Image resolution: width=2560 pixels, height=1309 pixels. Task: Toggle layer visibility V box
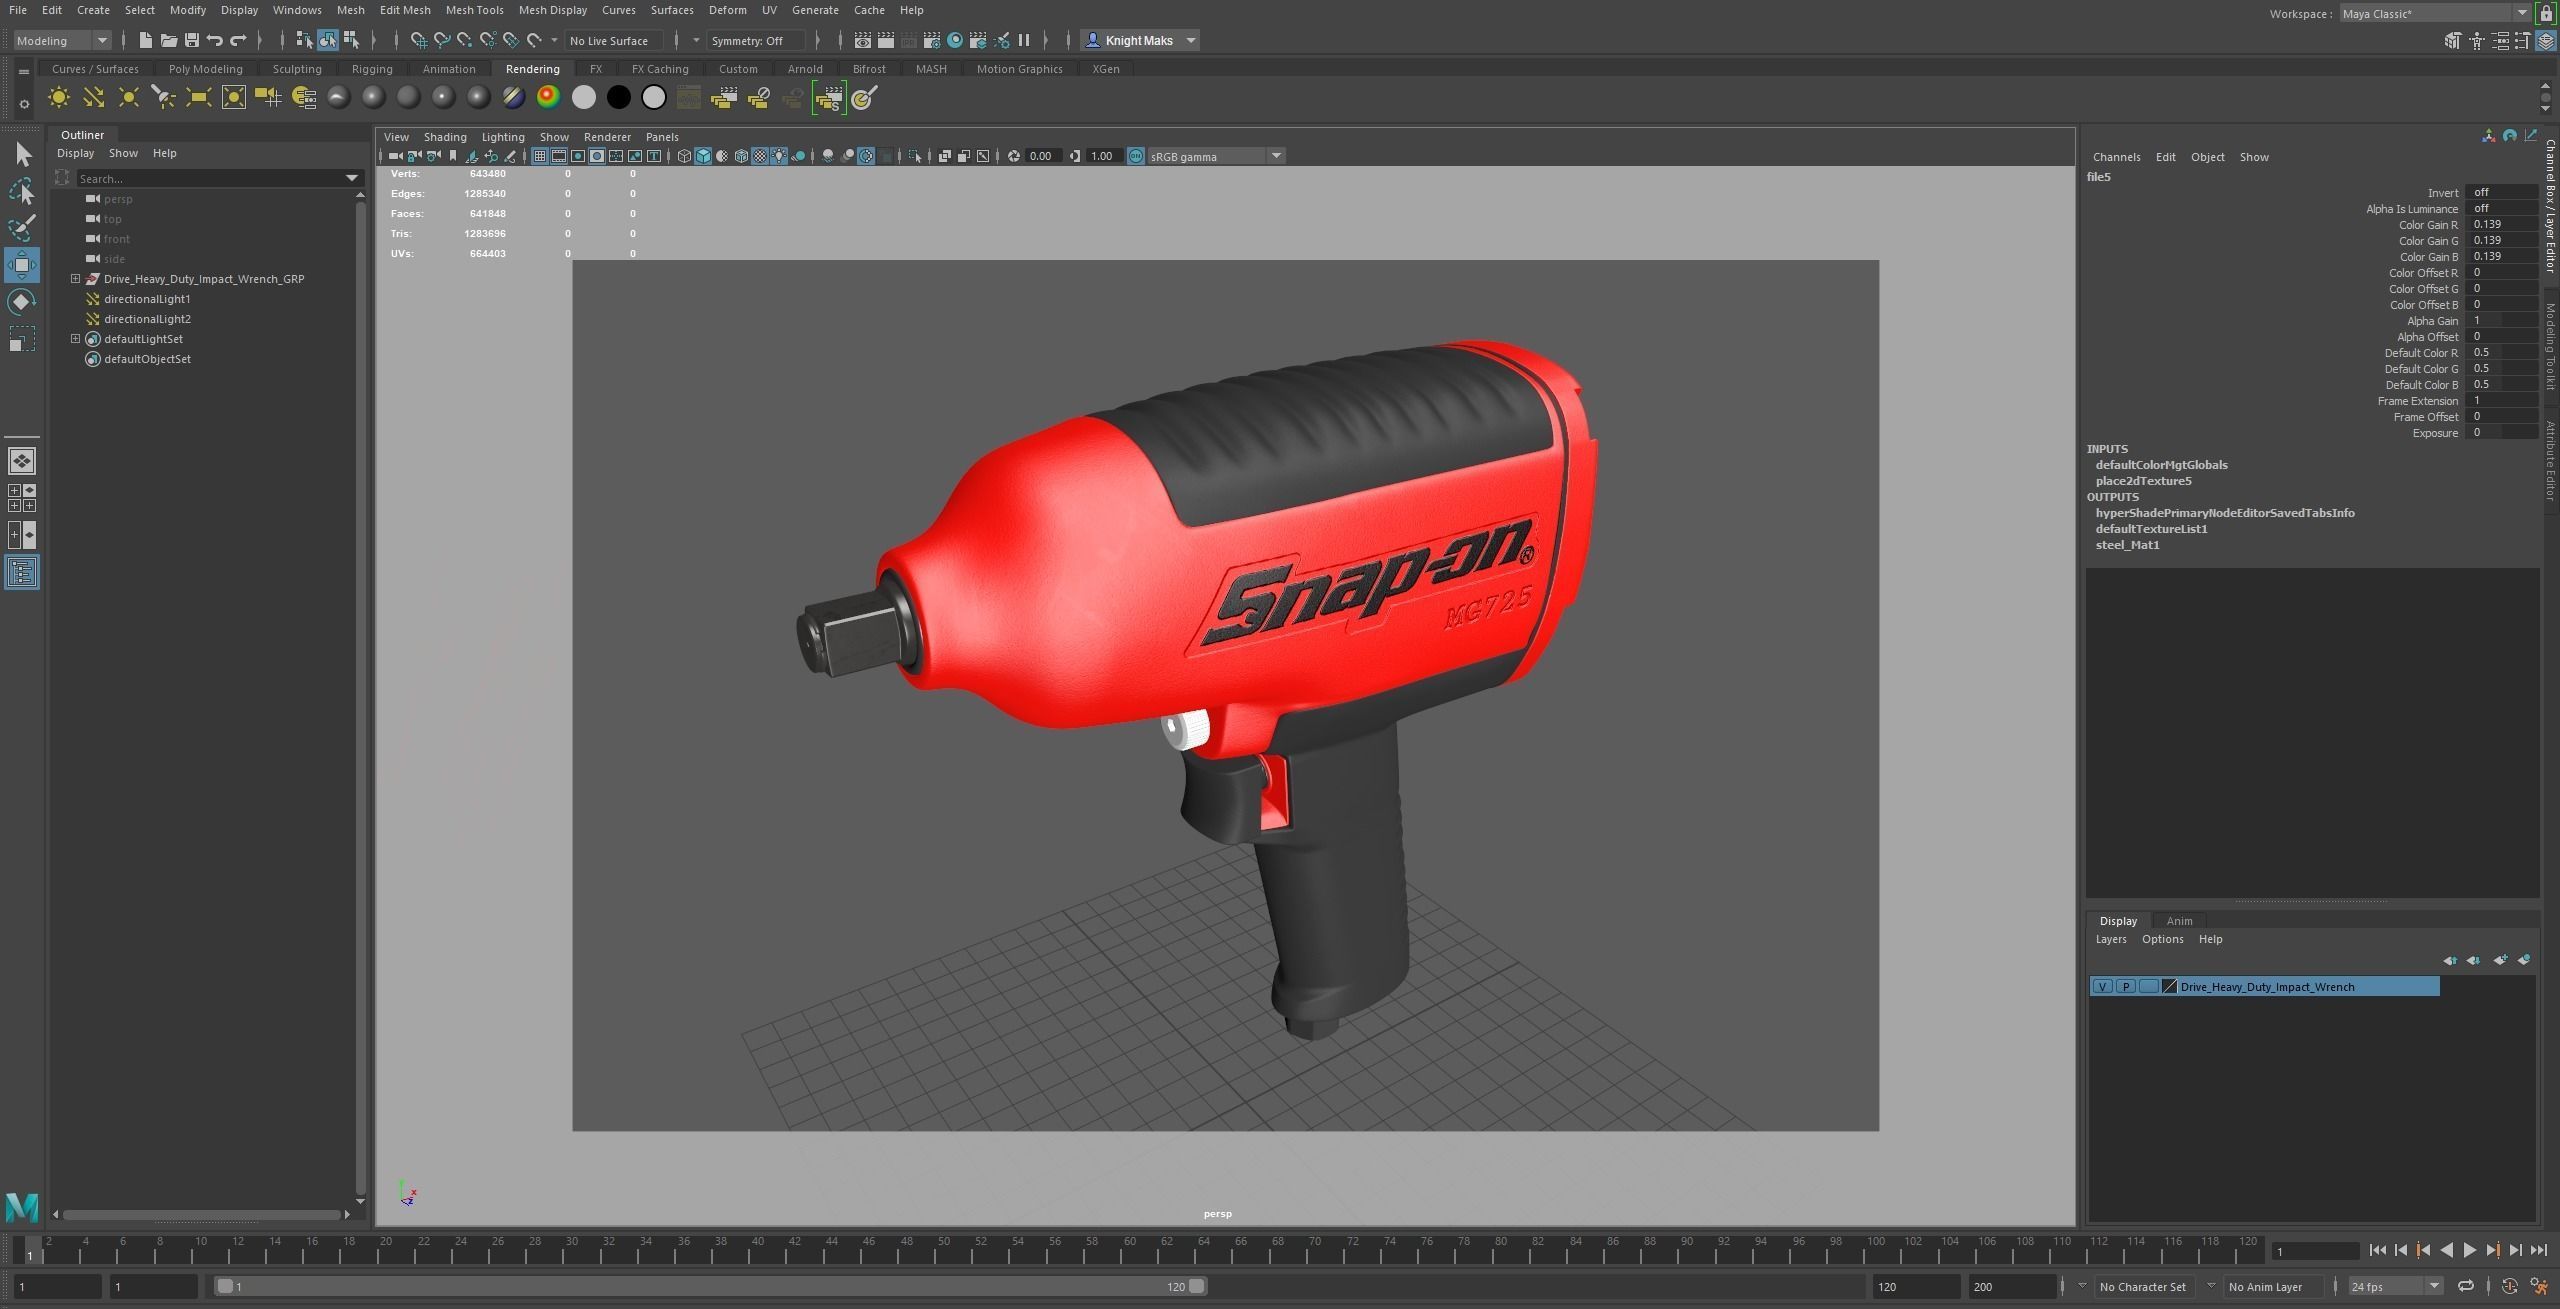(2103, 986)
